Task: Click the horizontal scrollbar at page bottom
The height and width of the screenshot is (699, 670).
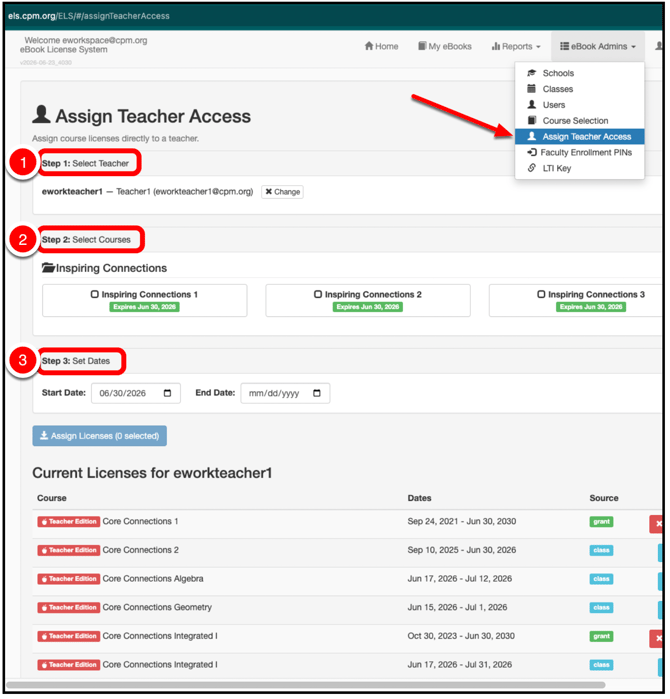Action: click(307, 687)
